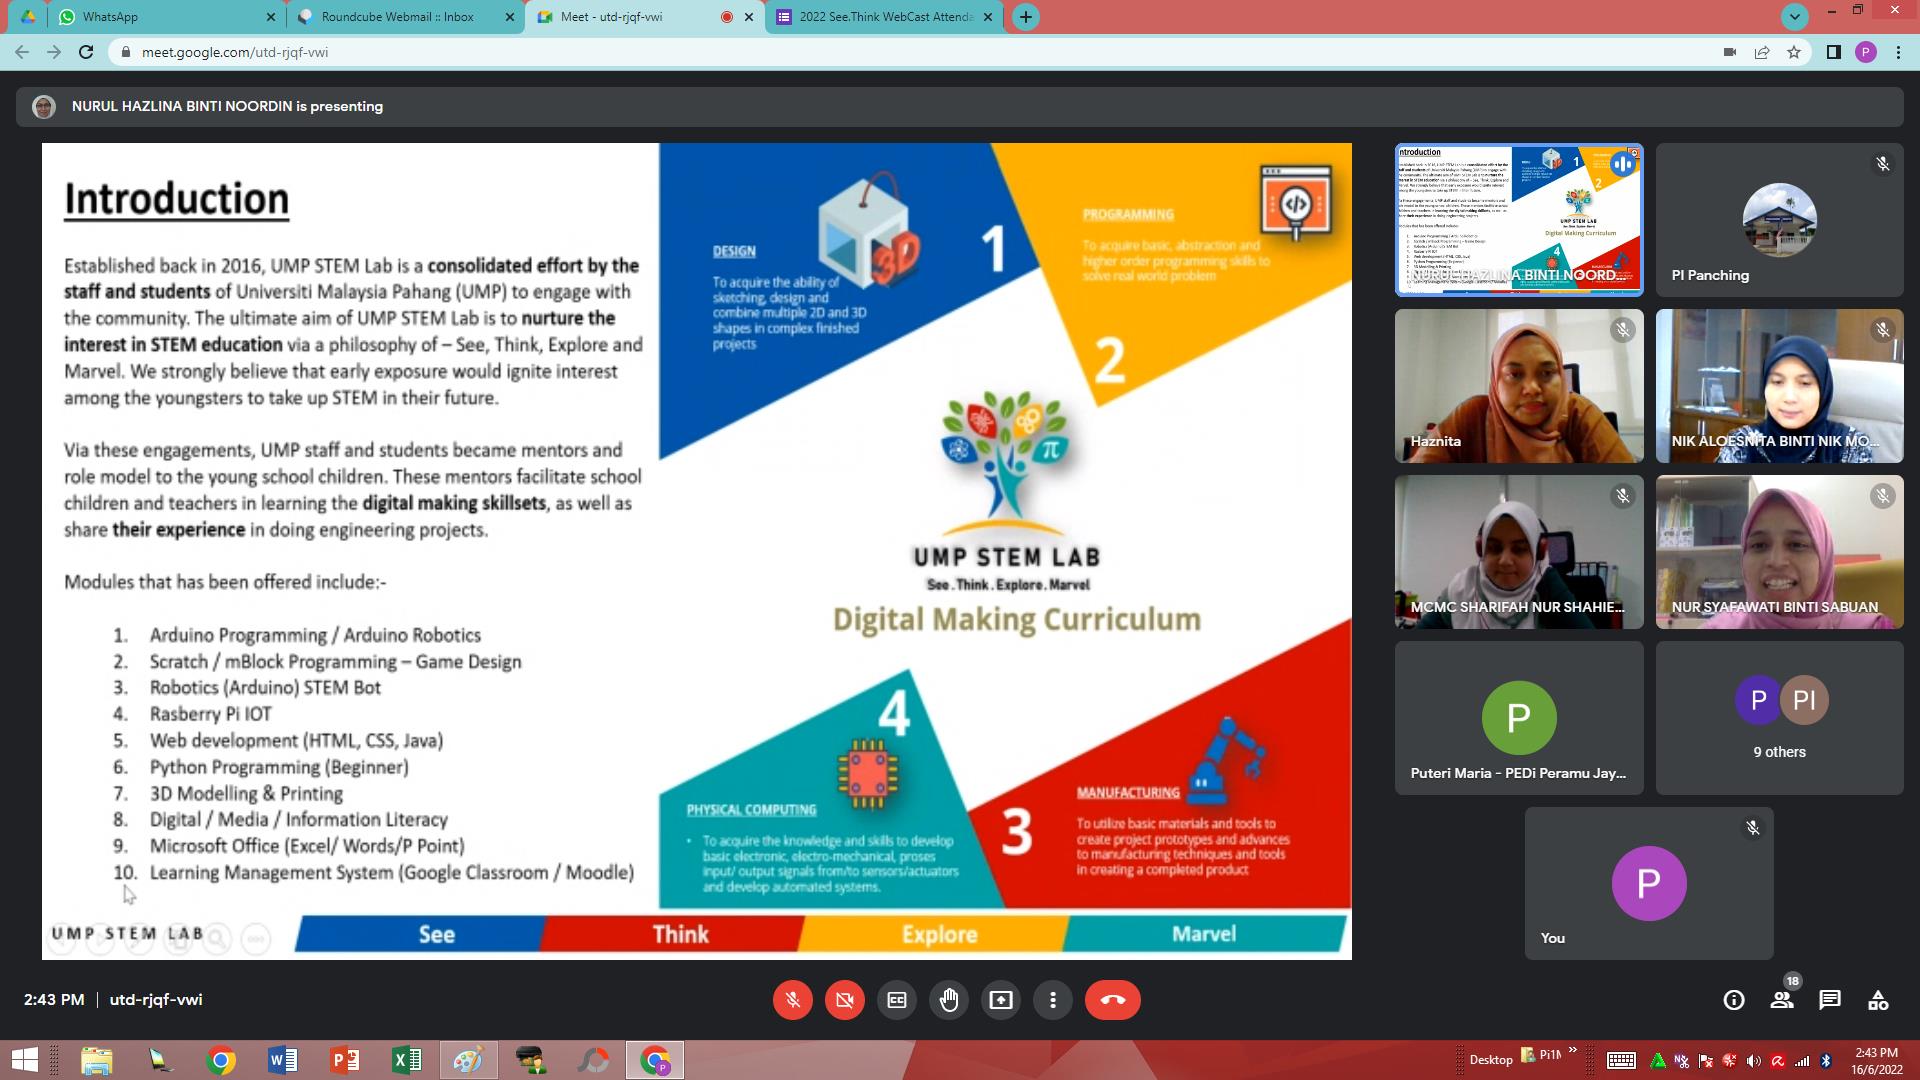Expand the 9 others participants tile
Image resolution: width=1920 pixels, height=1080 pixels.
(1780, 718)
